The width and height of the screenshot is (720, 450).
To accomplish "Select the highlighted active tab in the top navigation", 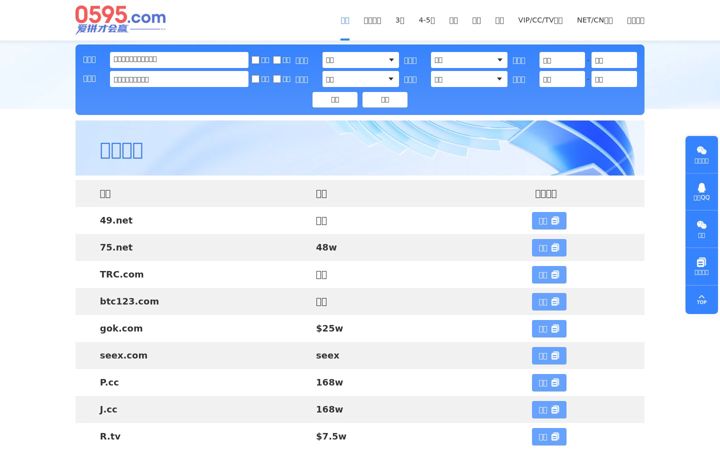I will [345, 20].
